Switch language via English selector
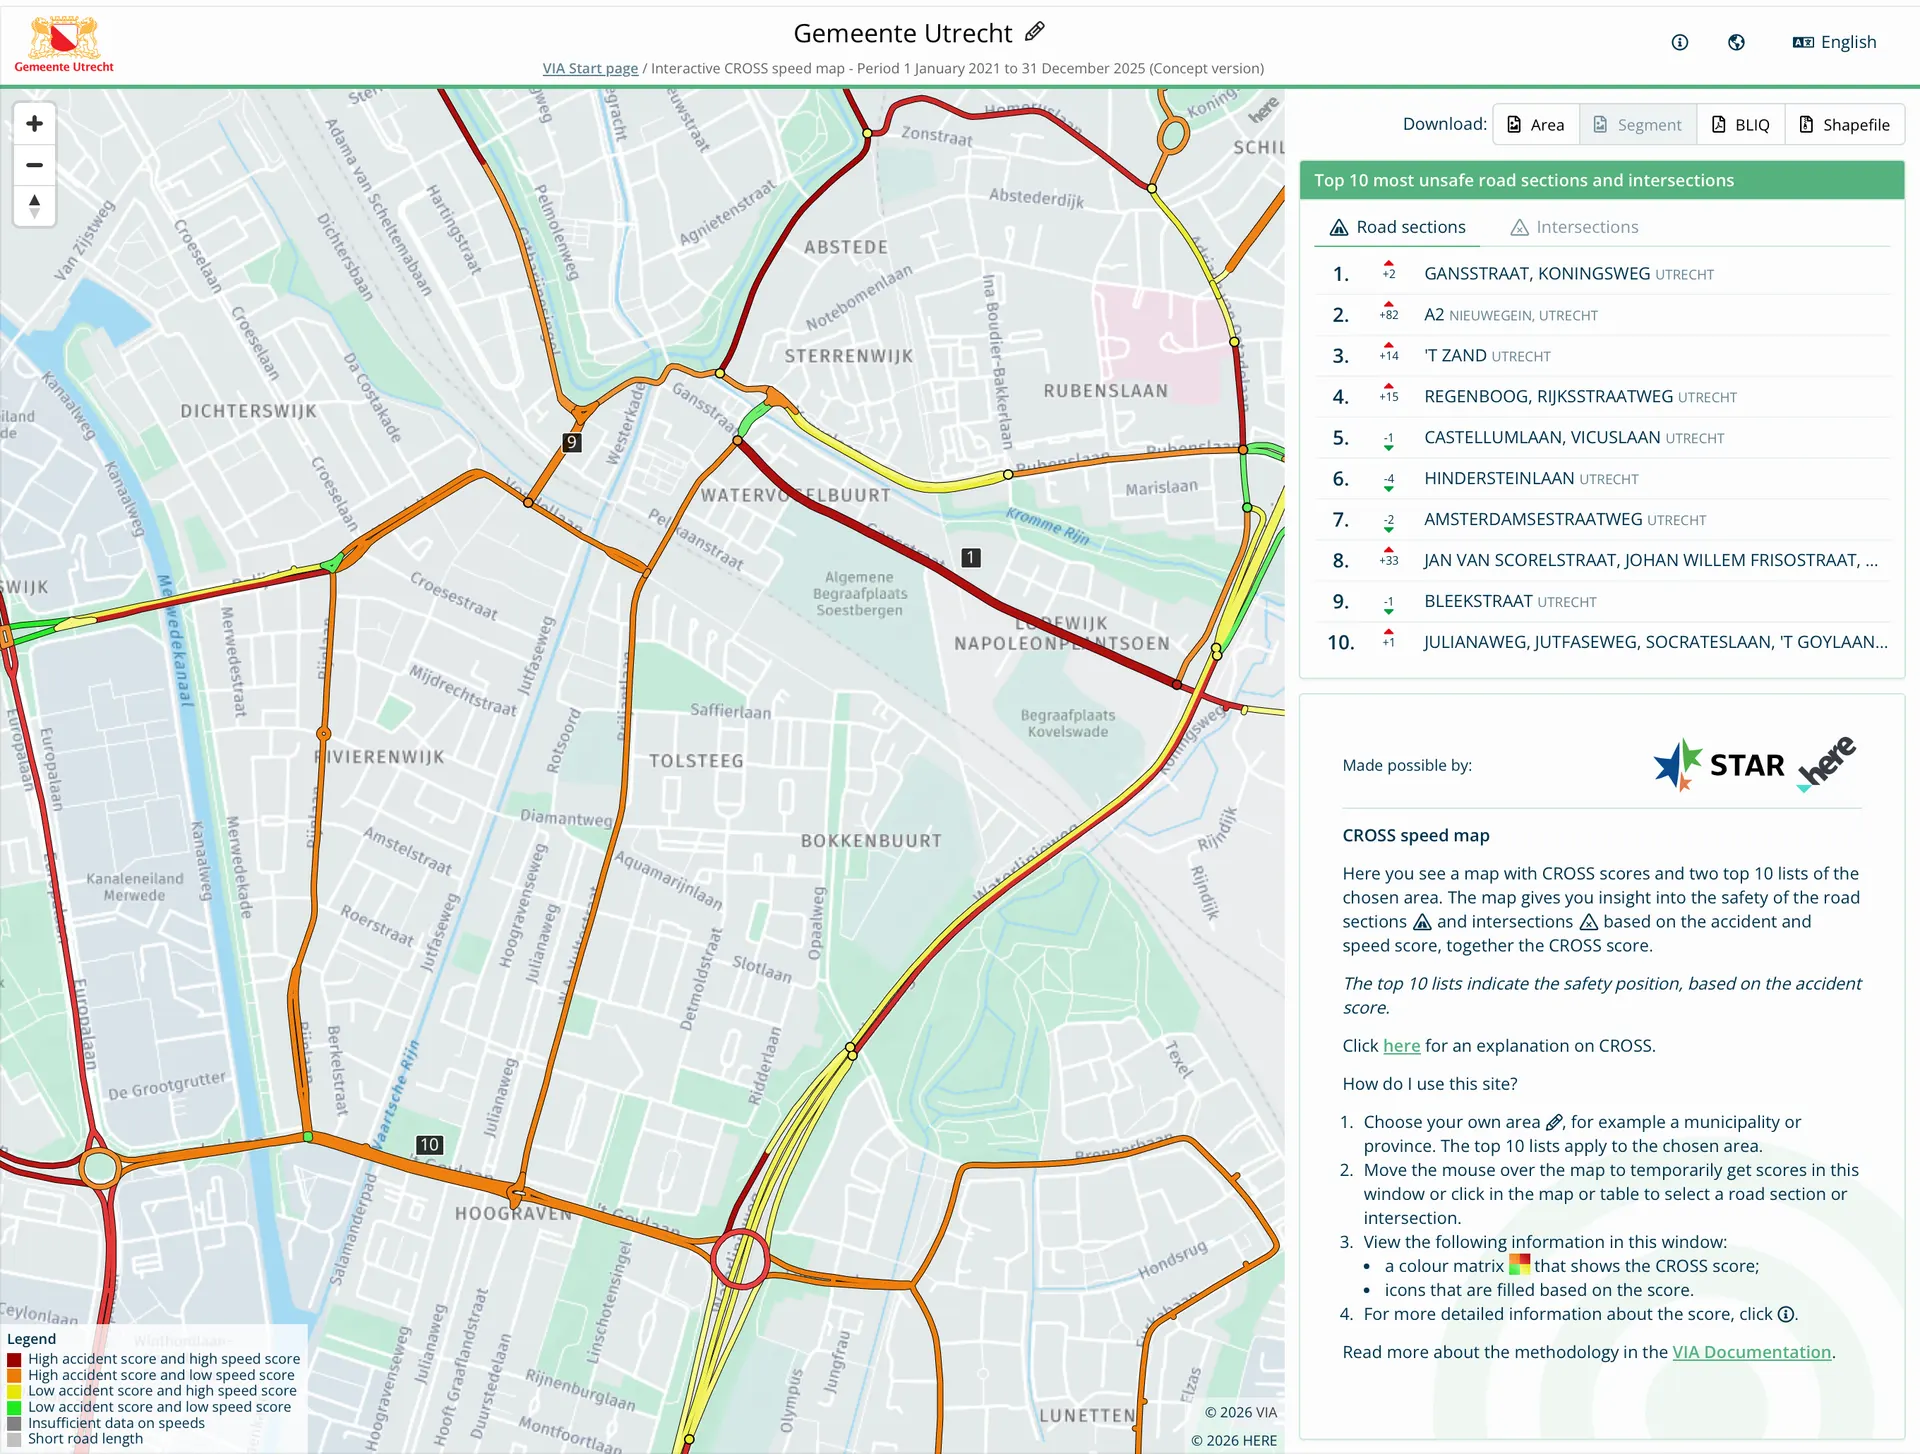 [1834, 42]
